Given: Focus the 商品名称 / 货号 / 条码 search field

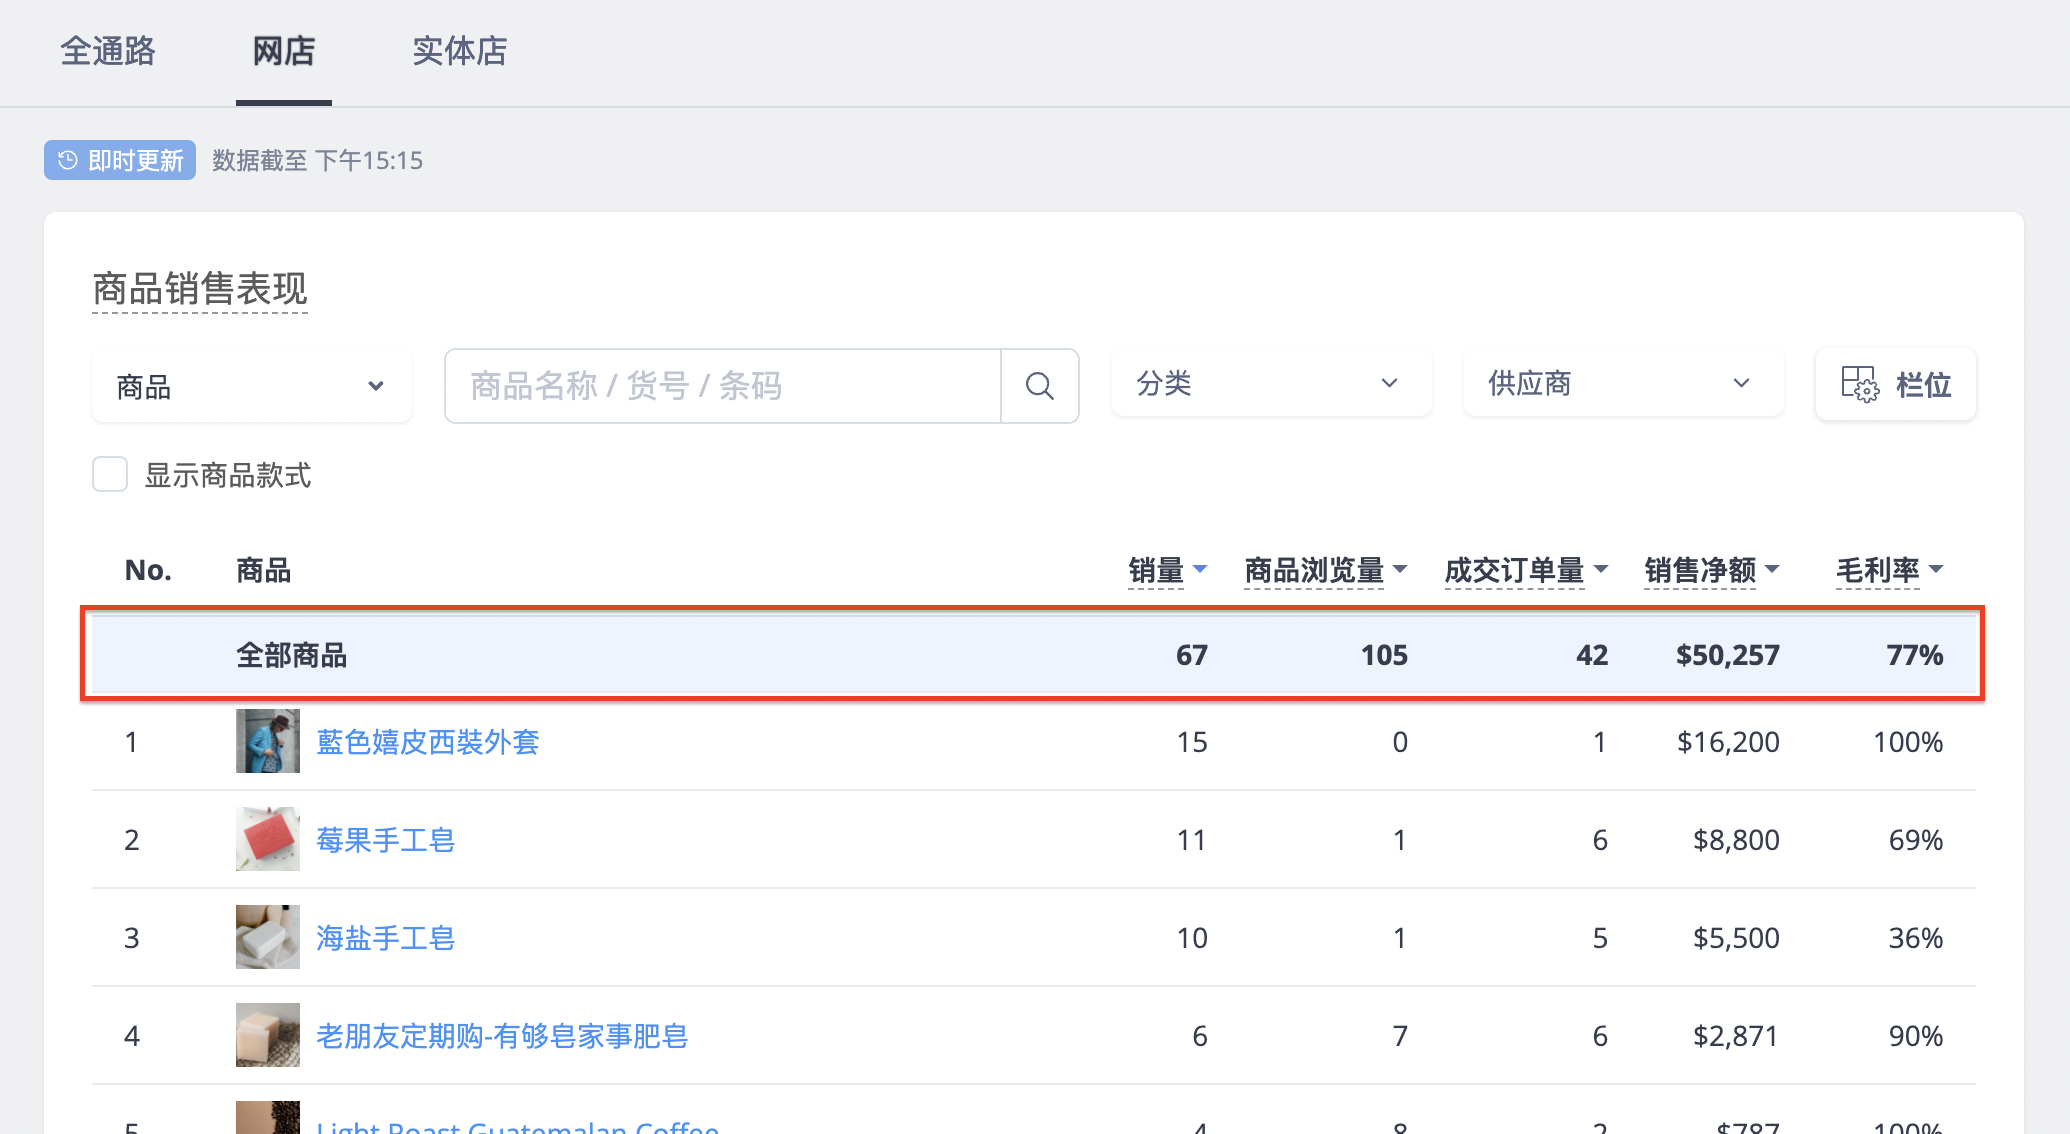Looking at the screenshot, I should click(x=723, y=386).
